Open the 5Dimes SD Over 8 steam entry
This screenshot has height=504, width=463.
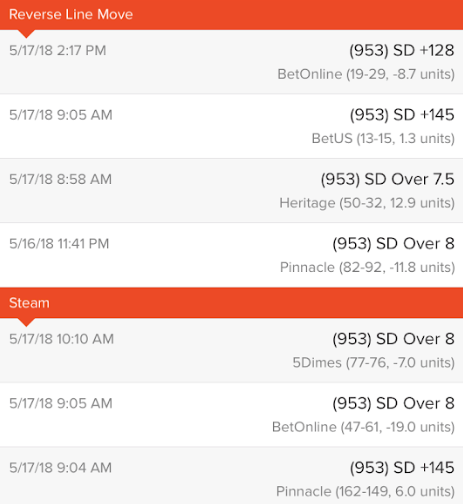click(x=231, y=350)
